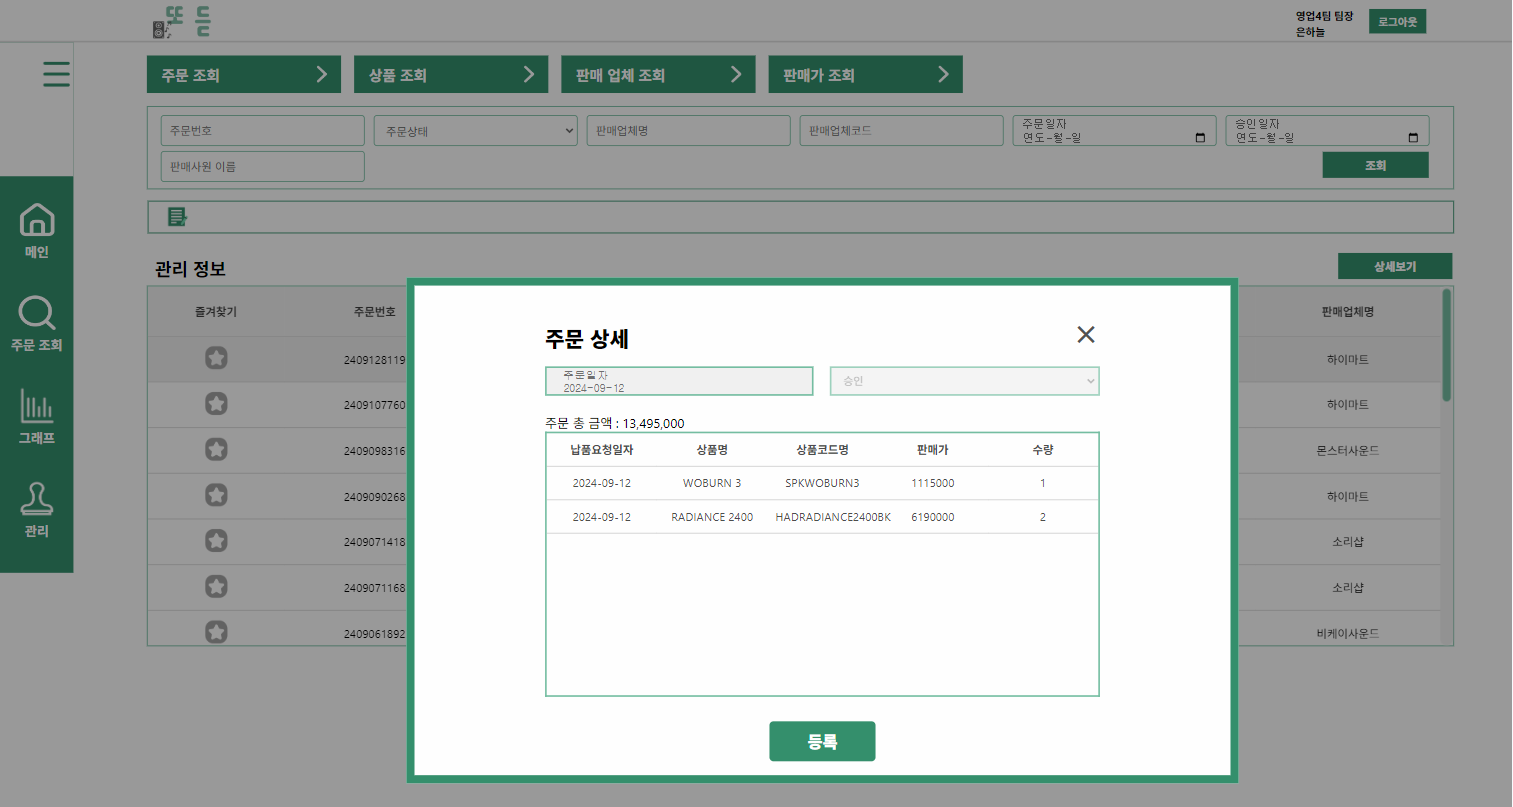Focus the 판매업체명 input field
Screen dimensions: 1513x807
coord(689,131)
